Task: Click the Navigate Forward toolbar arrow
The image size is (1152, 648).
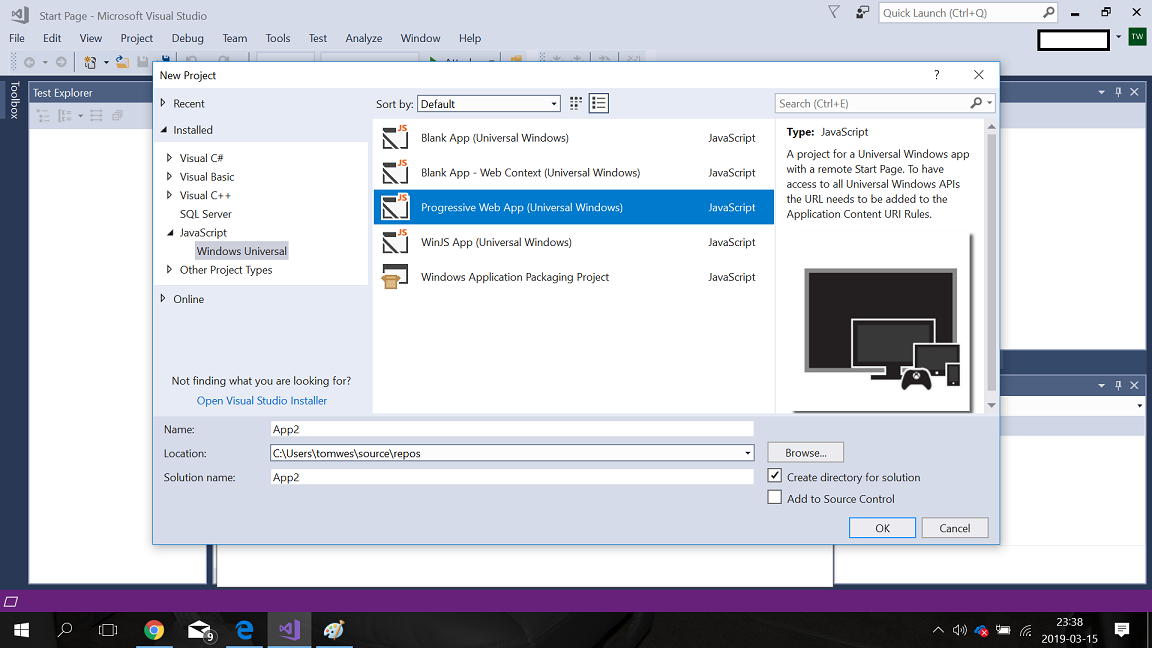Action: [x=62, y=62]
